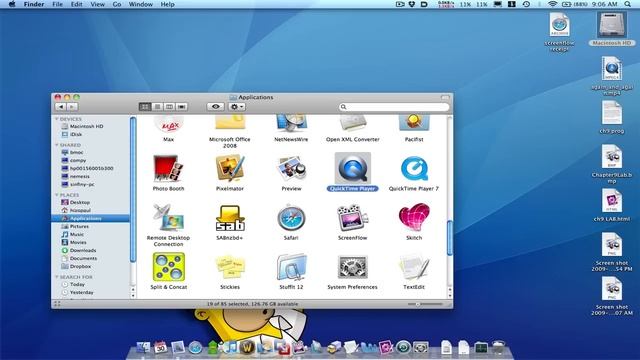Image resolution: width=640 pixels, height=360 pixels.
Task: Select the Split & Concat icon
Action: (169, 267)
